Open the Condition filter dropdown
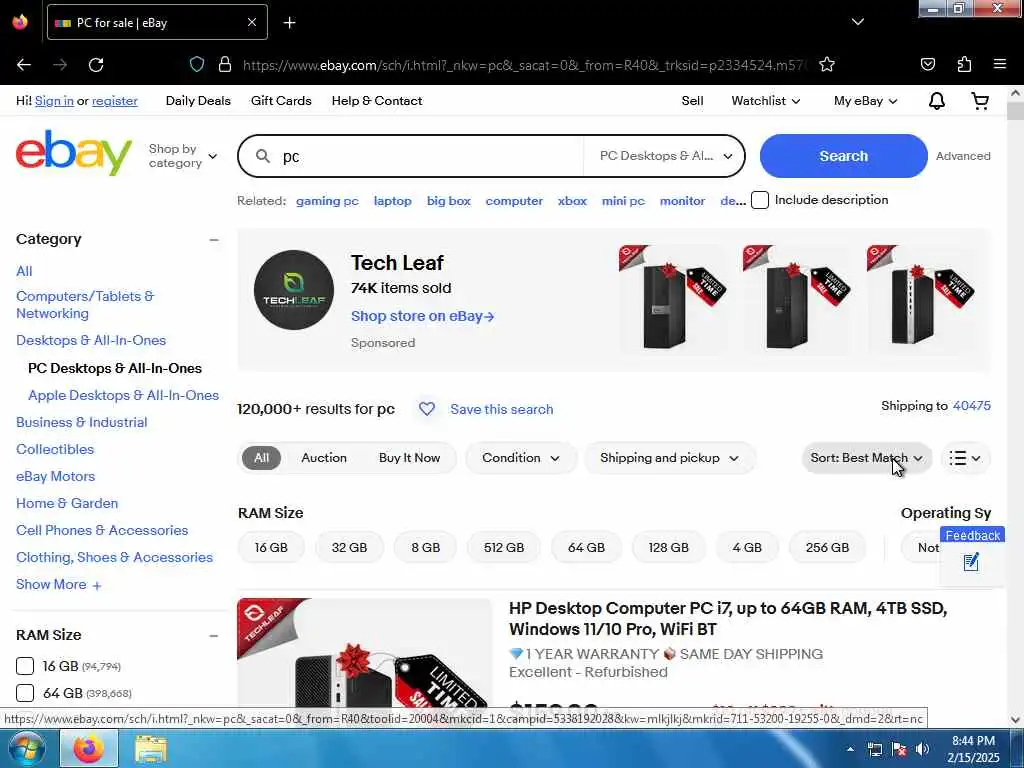 520,458
